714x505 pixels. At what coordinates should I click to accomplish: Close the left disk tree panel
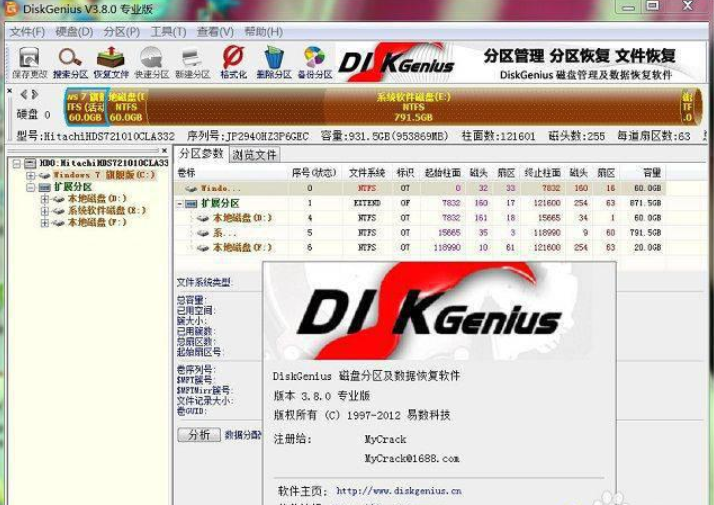coord(163,152)
